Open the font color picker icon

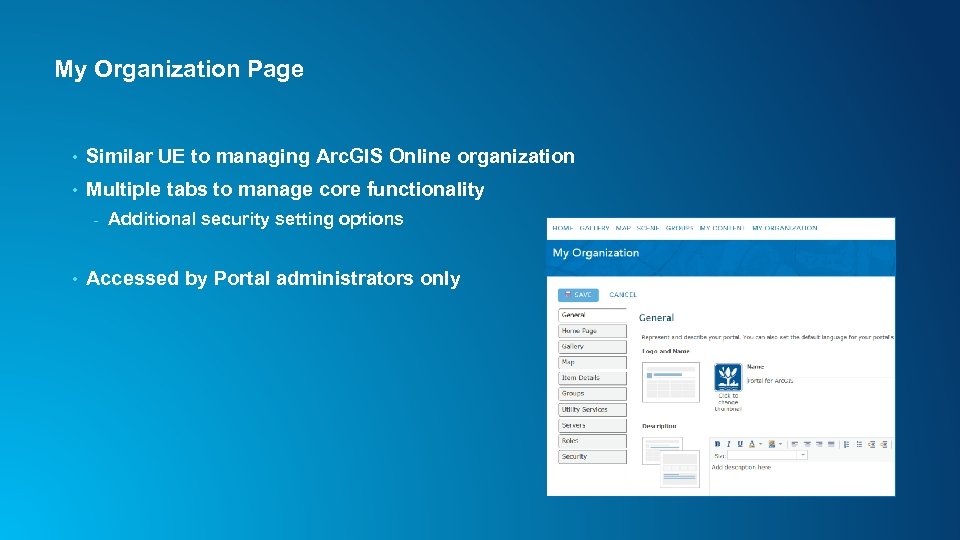click(752, 444)
